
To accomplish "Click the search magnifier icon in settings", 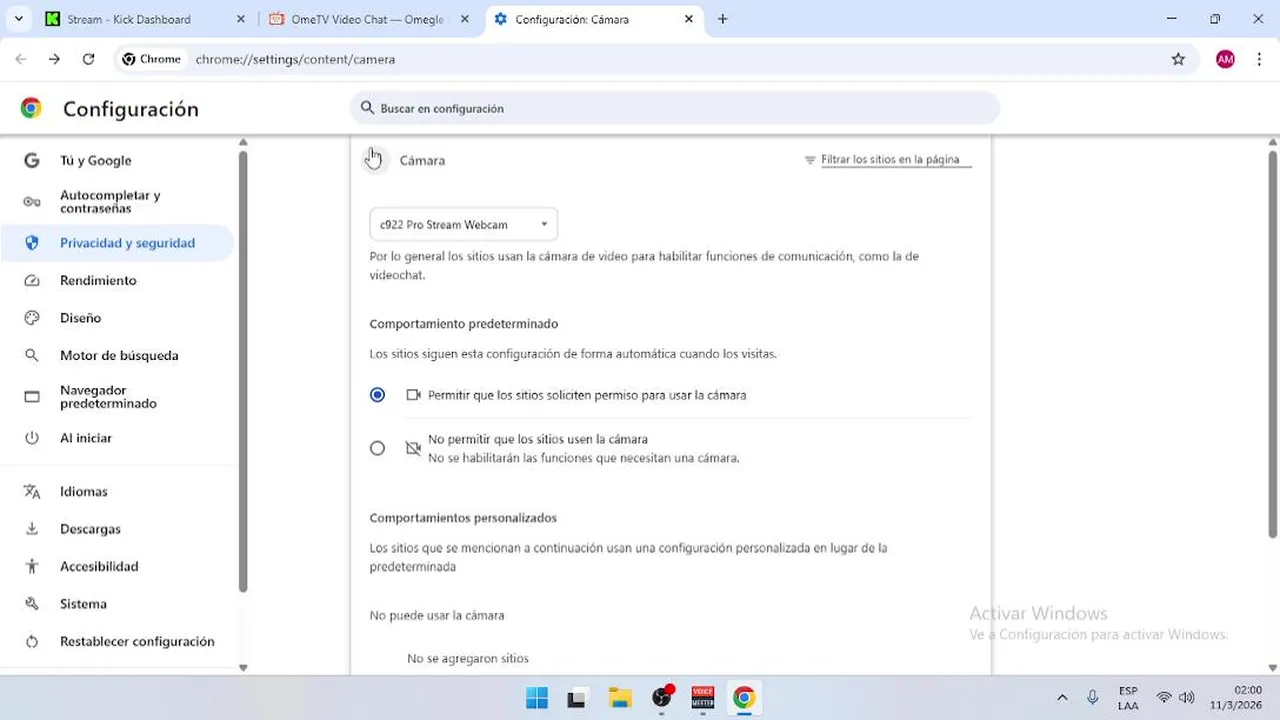I will (x=367, y=108).
